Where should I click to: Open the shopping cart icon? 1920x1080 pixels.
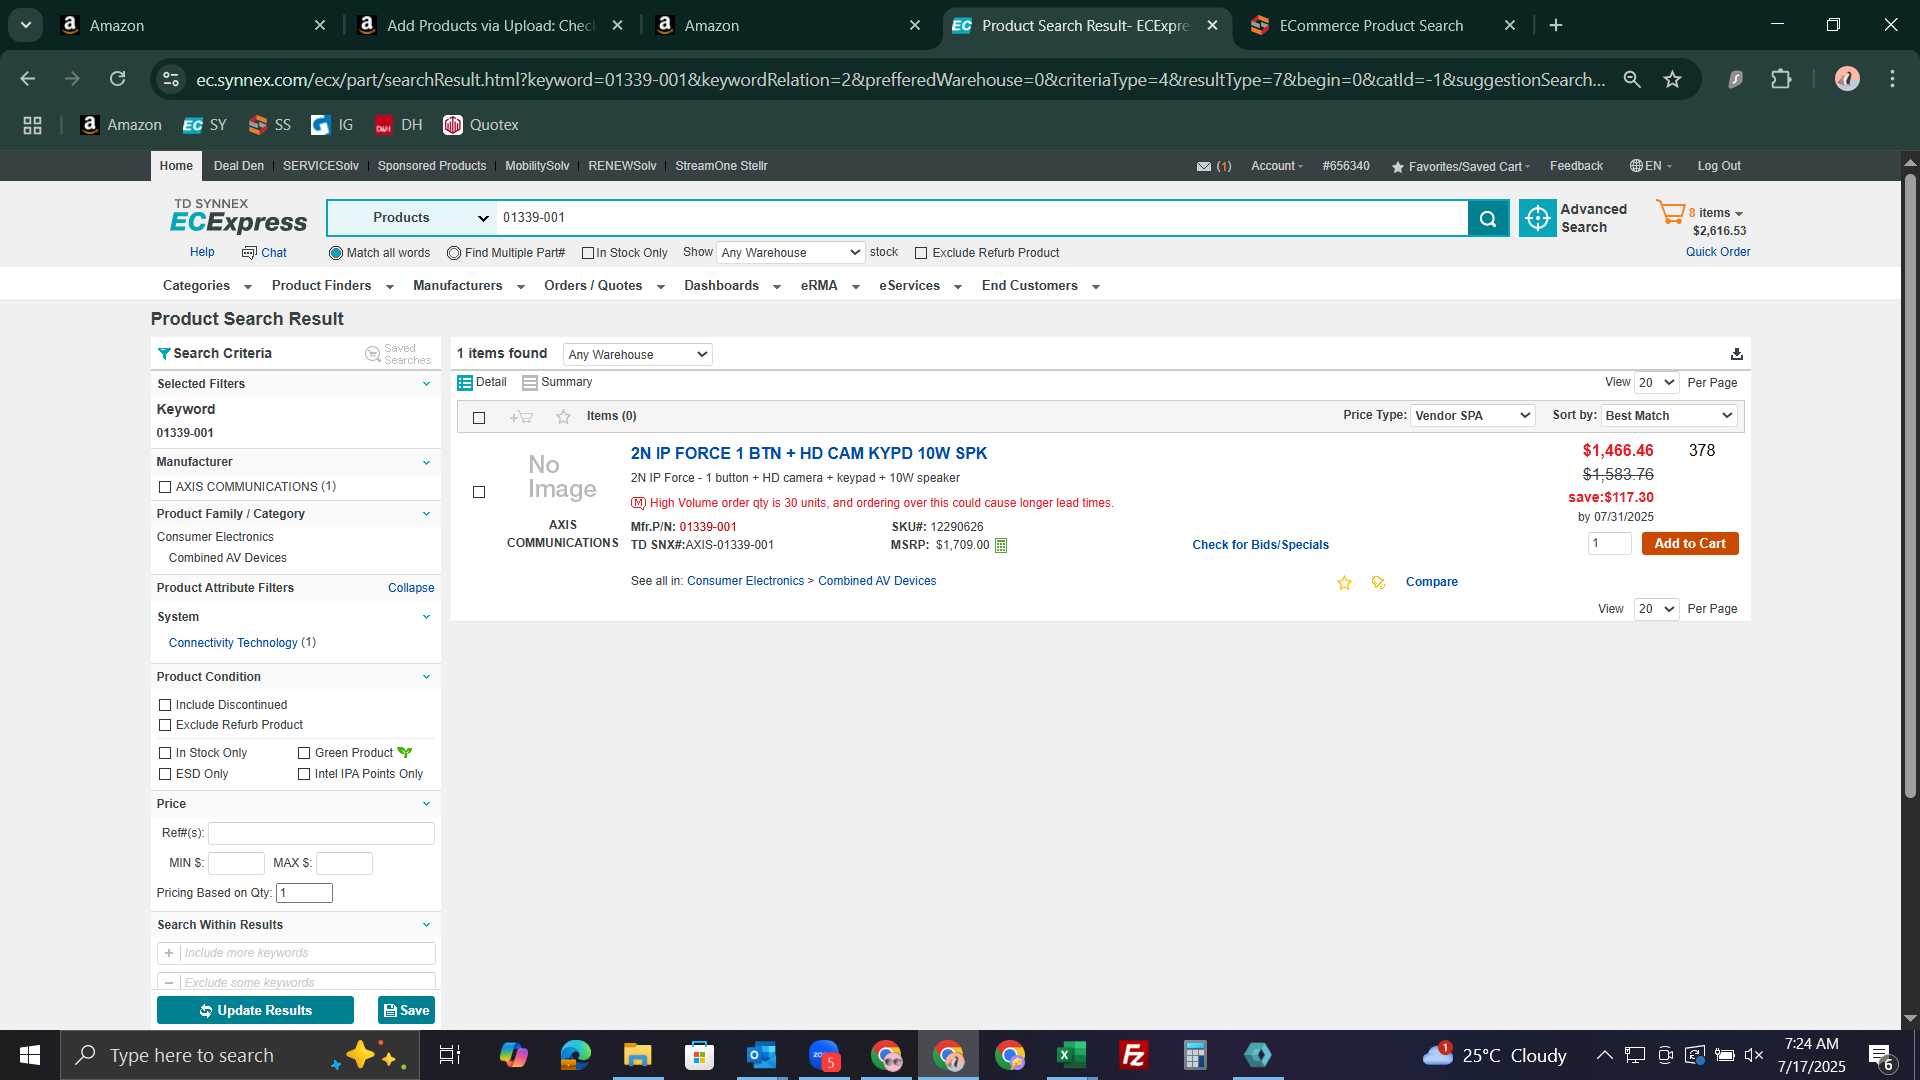[1670, 212]
